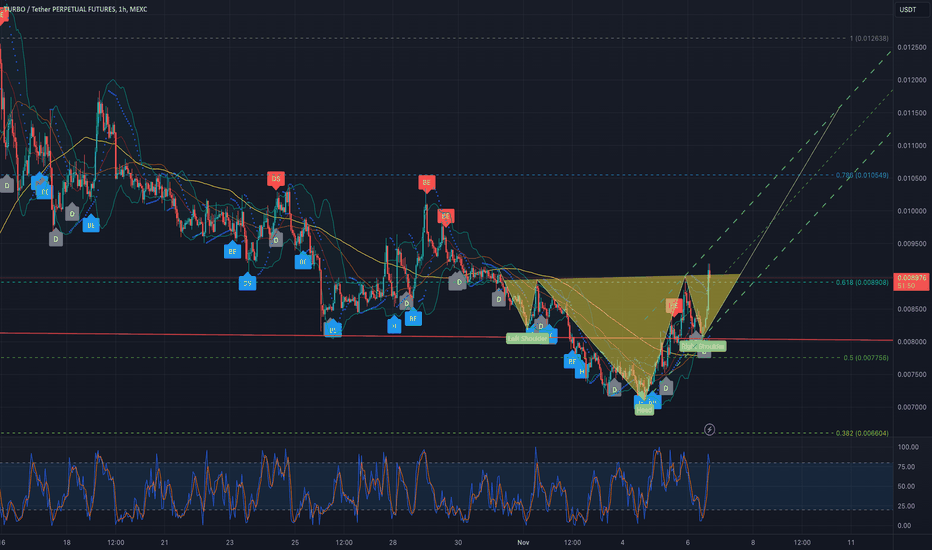This screenshot has width=932, height=550.
Task: Click the 0.010000 price axis label
Action: pos(912,211)
